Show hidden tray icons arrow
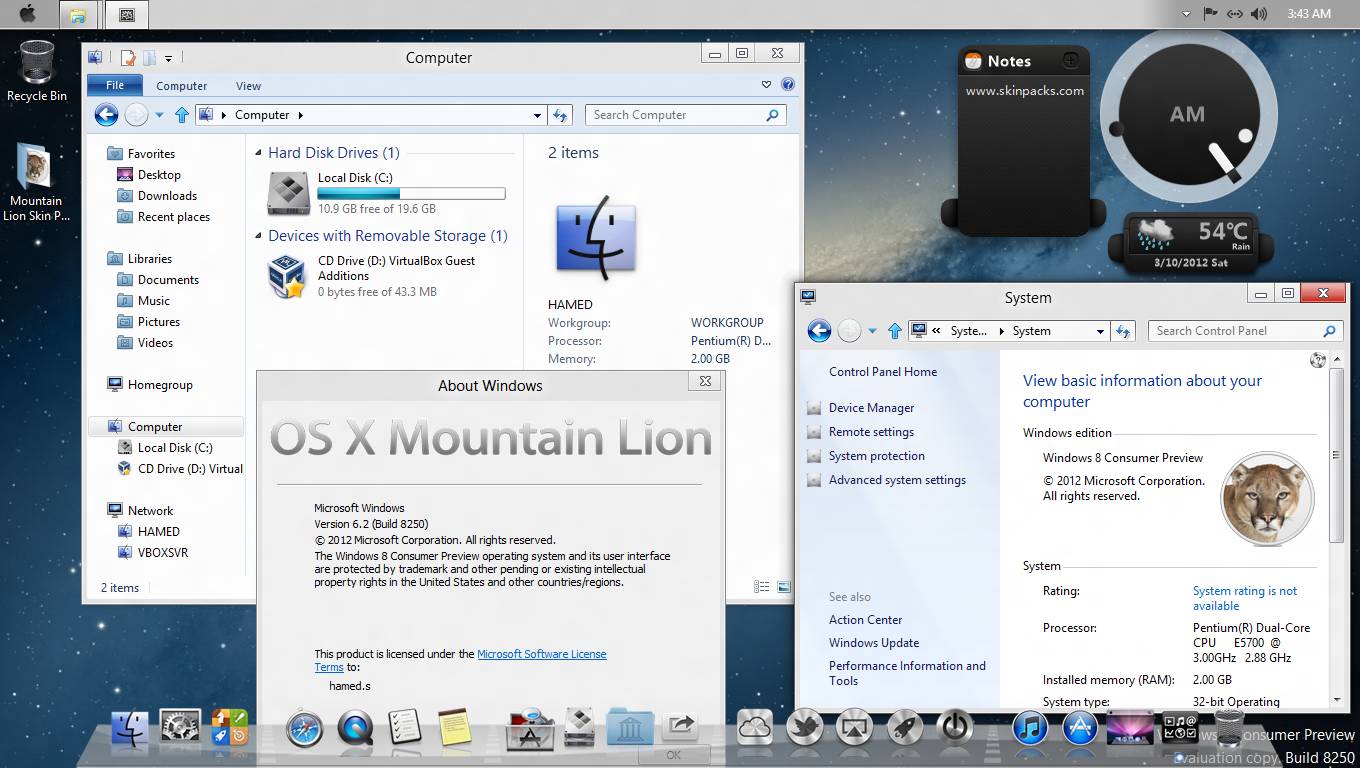Screen dimensions: 1360x768 click(x=1186, y=14)
